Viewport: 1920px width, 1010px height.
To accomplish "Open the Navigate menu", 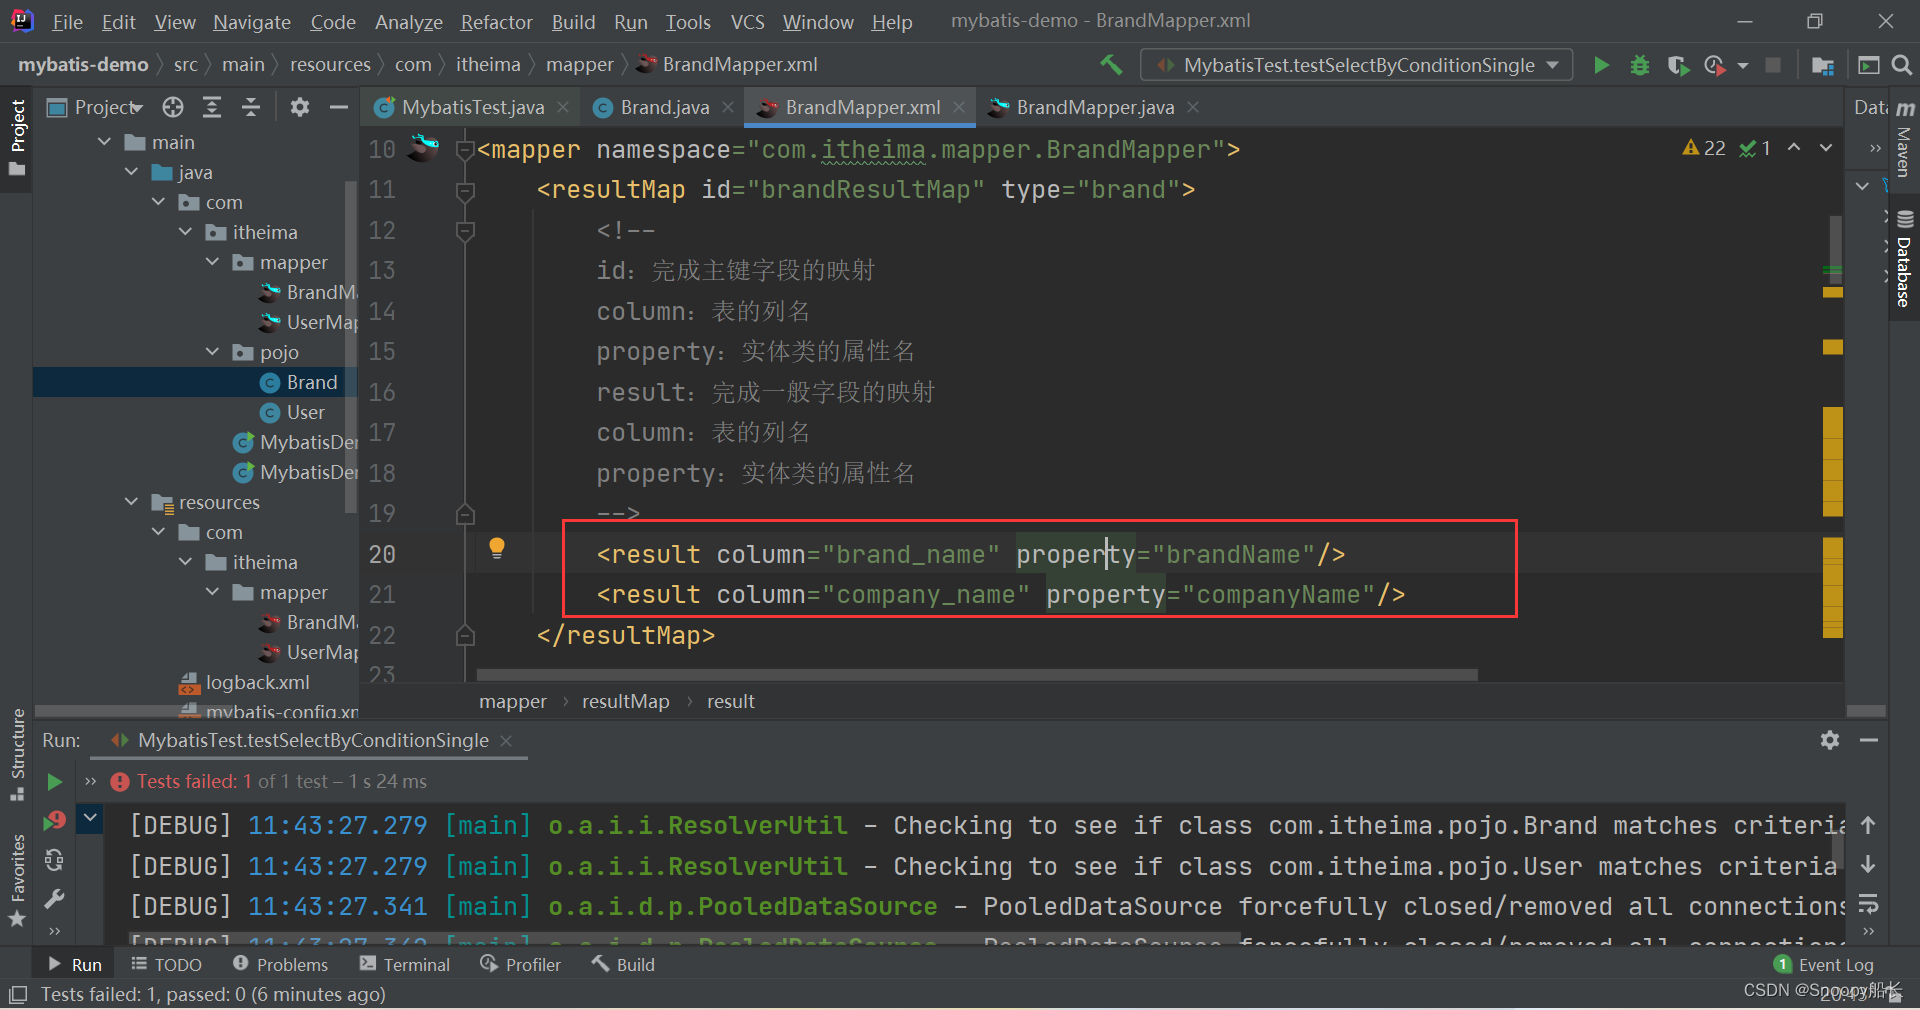I will point(252,22).
